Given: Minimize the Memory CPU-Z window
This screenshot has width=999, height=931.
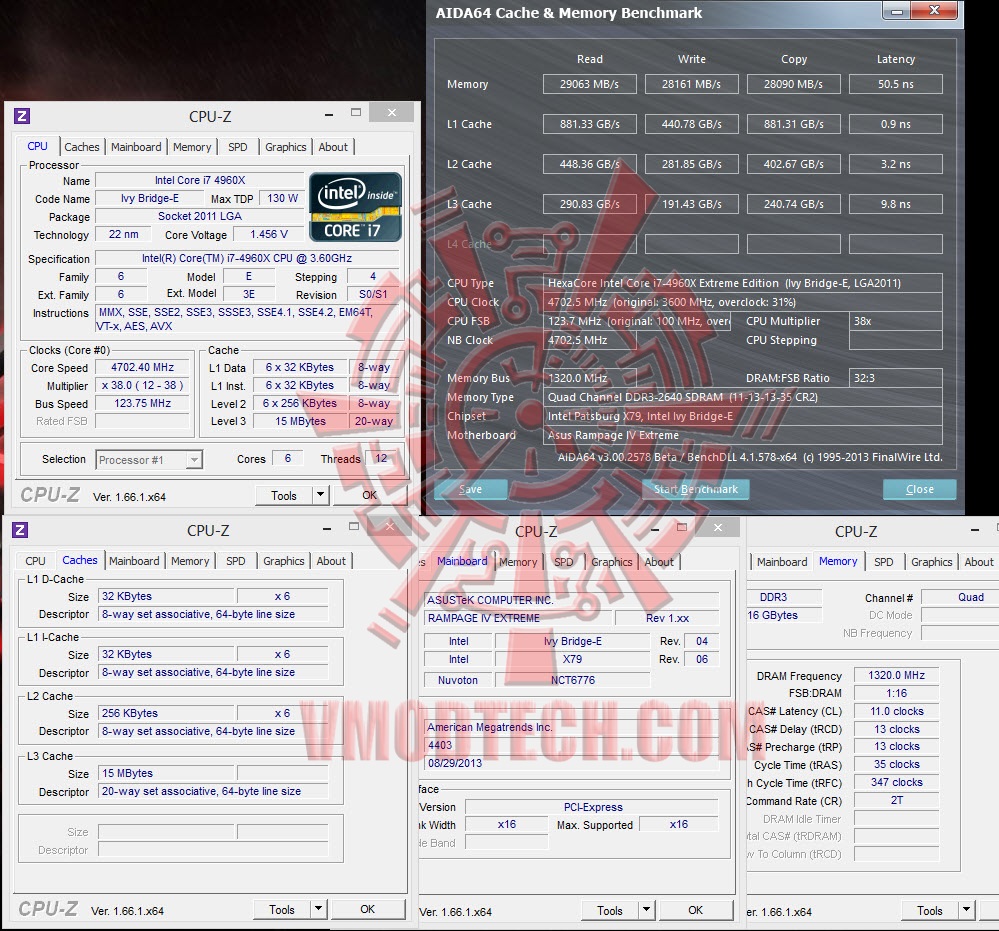Looking at the screenshot, I should pos(975,530).
